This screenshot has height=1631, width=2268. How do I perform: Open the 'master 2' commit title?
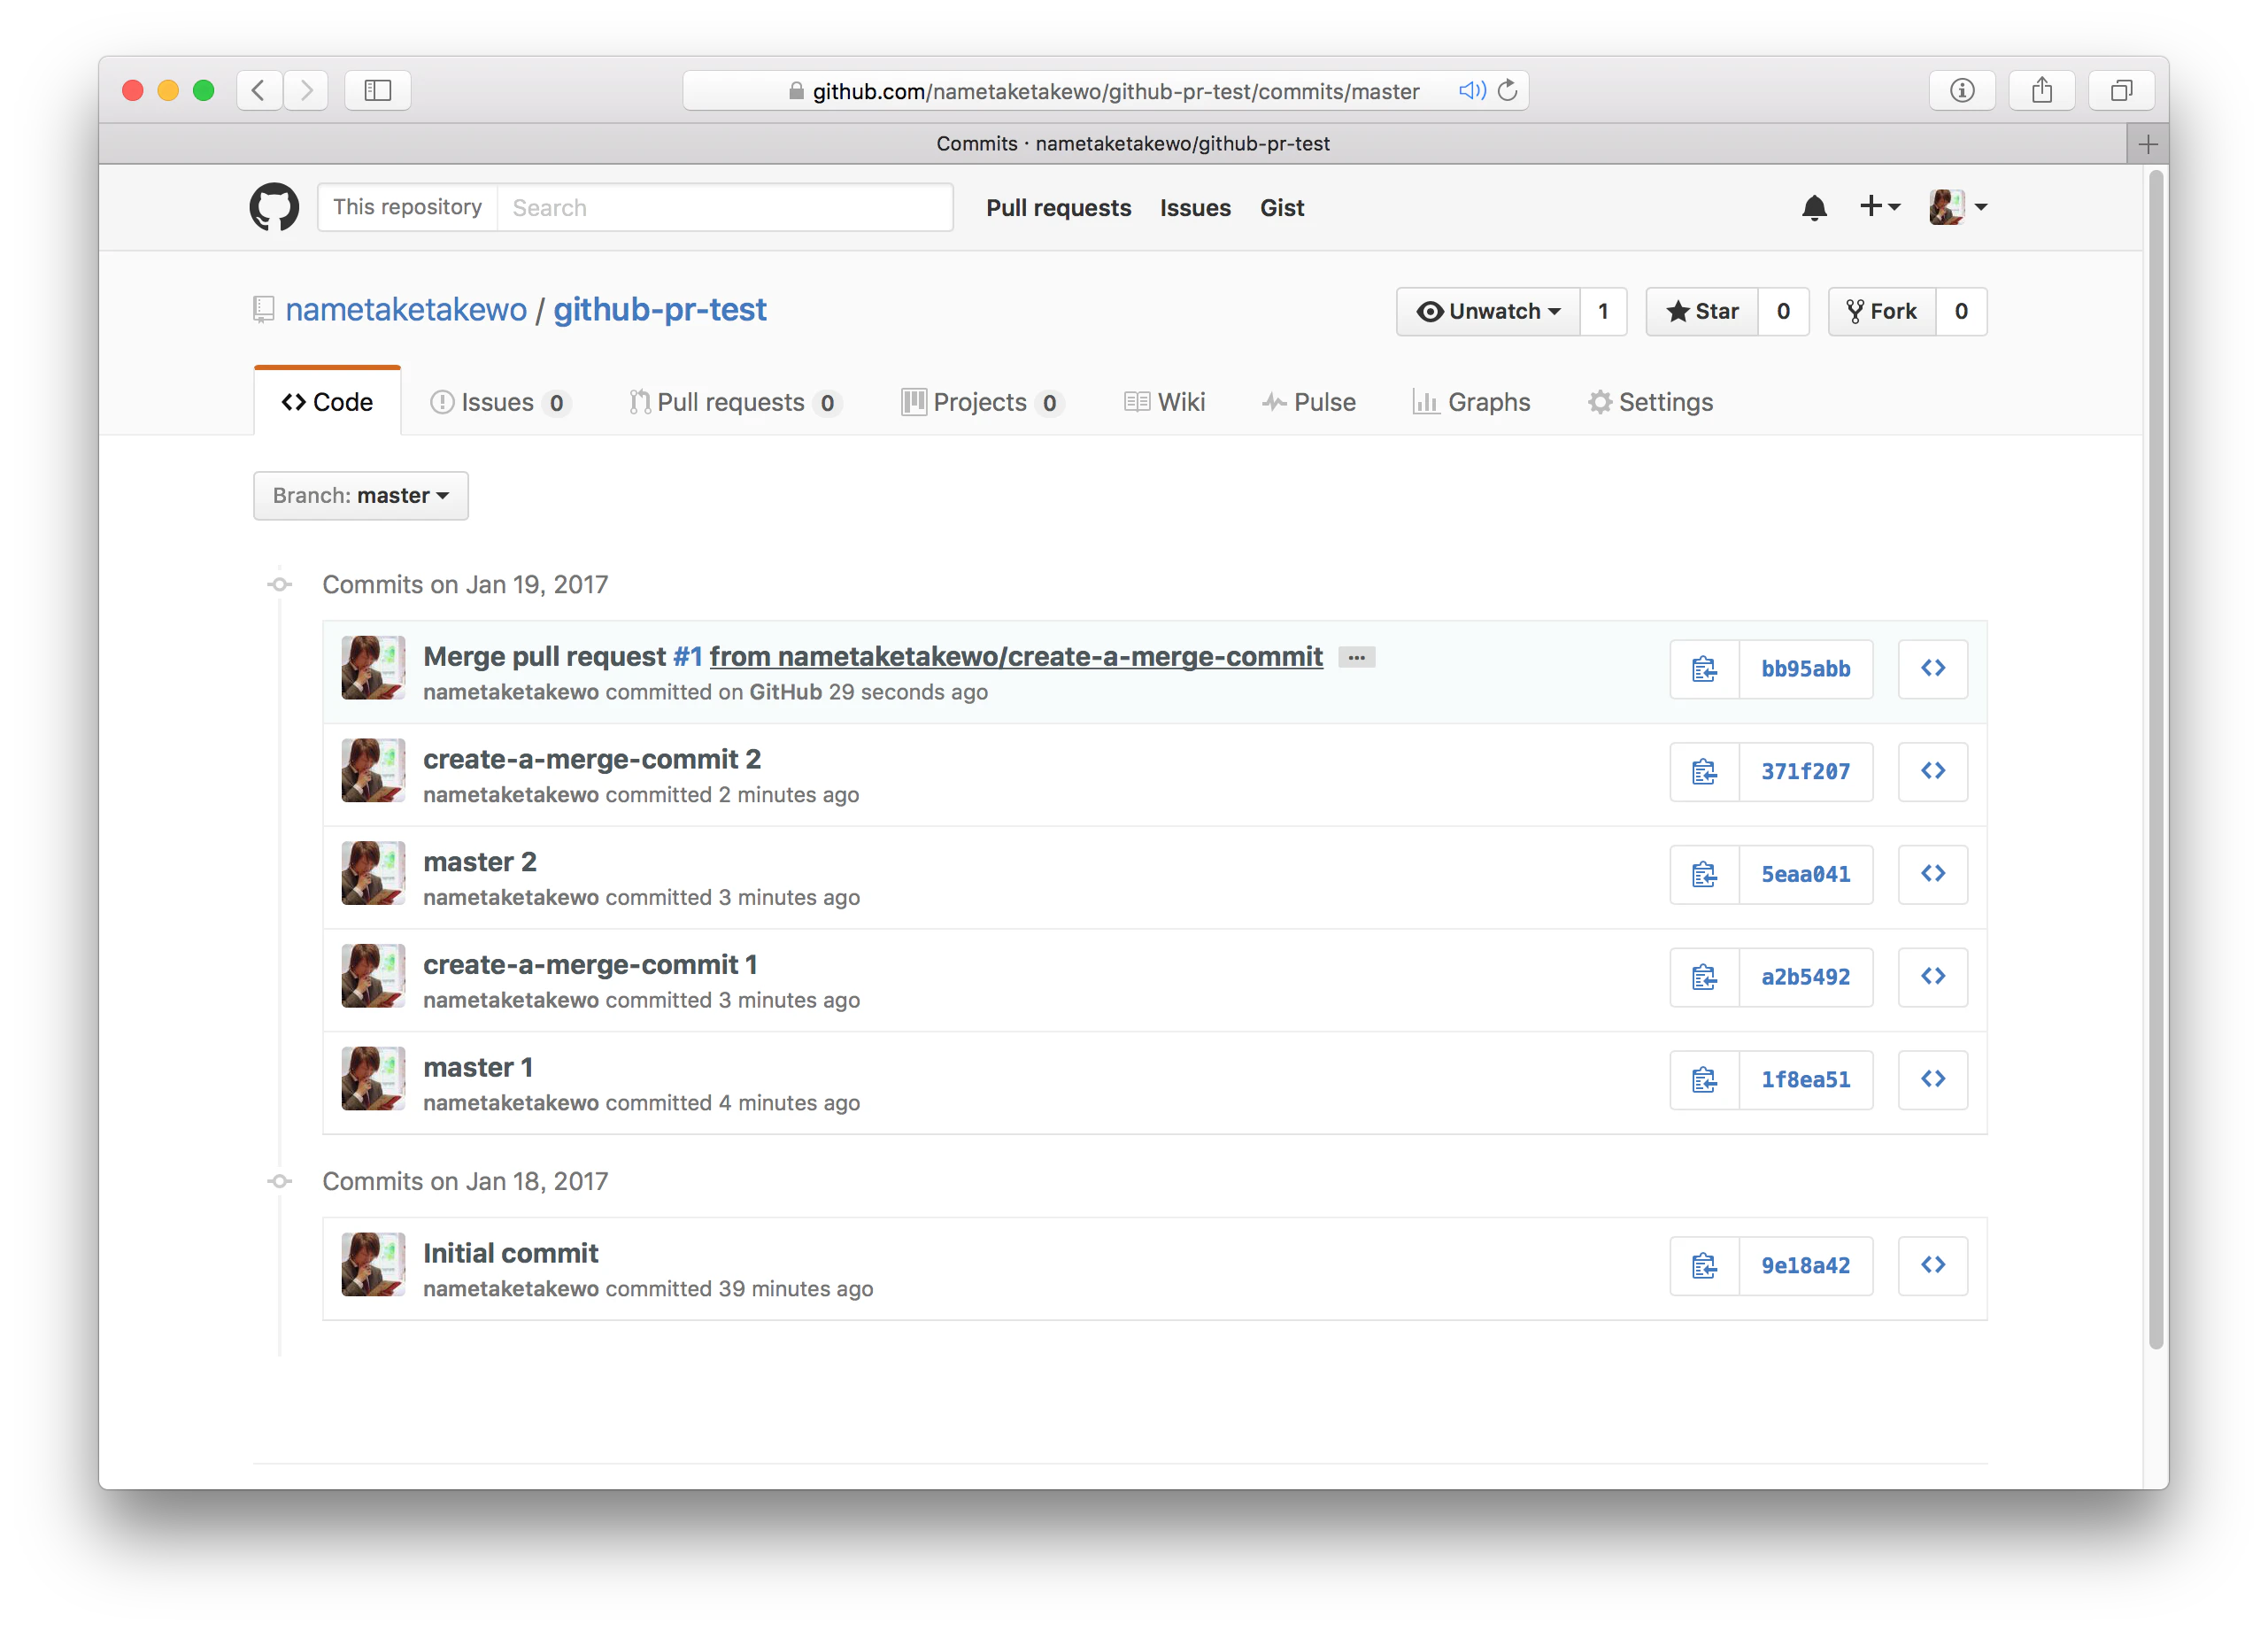point(480,862)
